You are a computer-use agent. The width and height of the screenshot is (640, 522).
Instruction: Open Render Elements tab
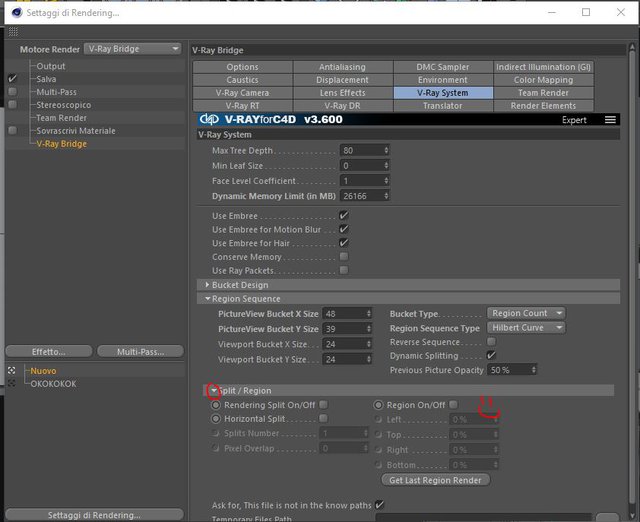click(543, 106)
